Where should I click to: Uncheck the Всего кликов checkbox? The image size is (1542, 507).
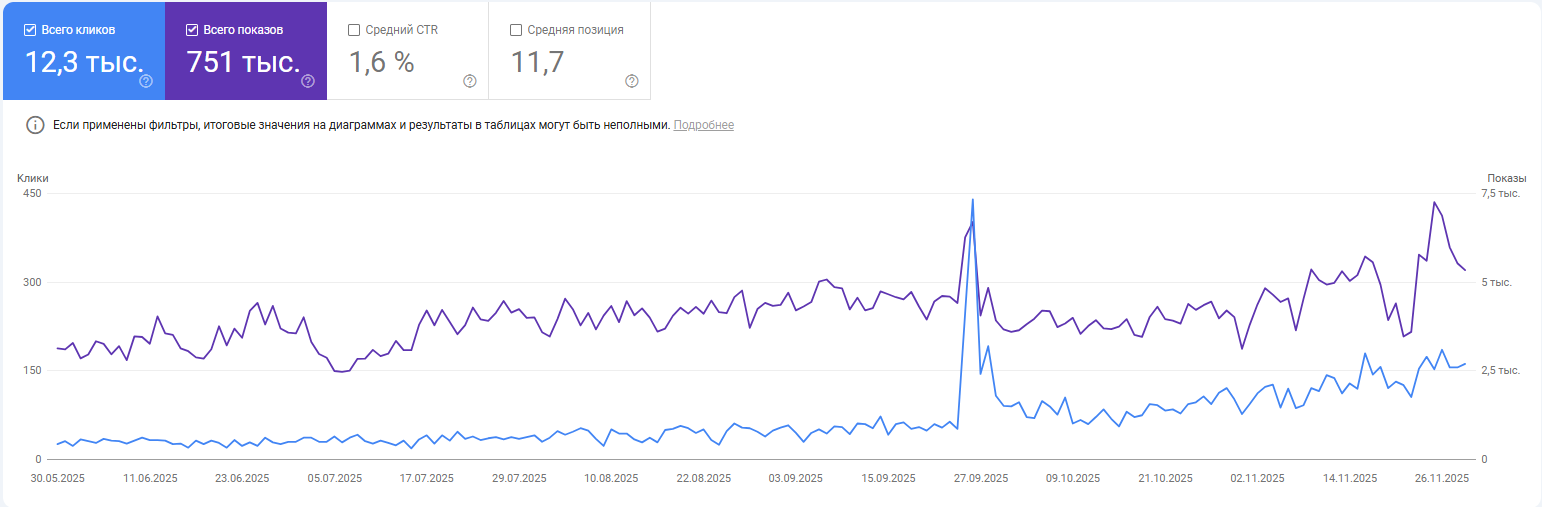click(30, 30)
